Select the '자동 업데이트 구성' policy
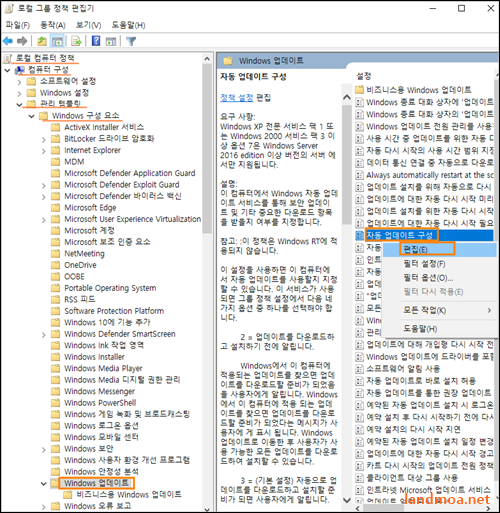Image resolution: width=500 pixels, height=513 pixels. click(x=400, y=235)
